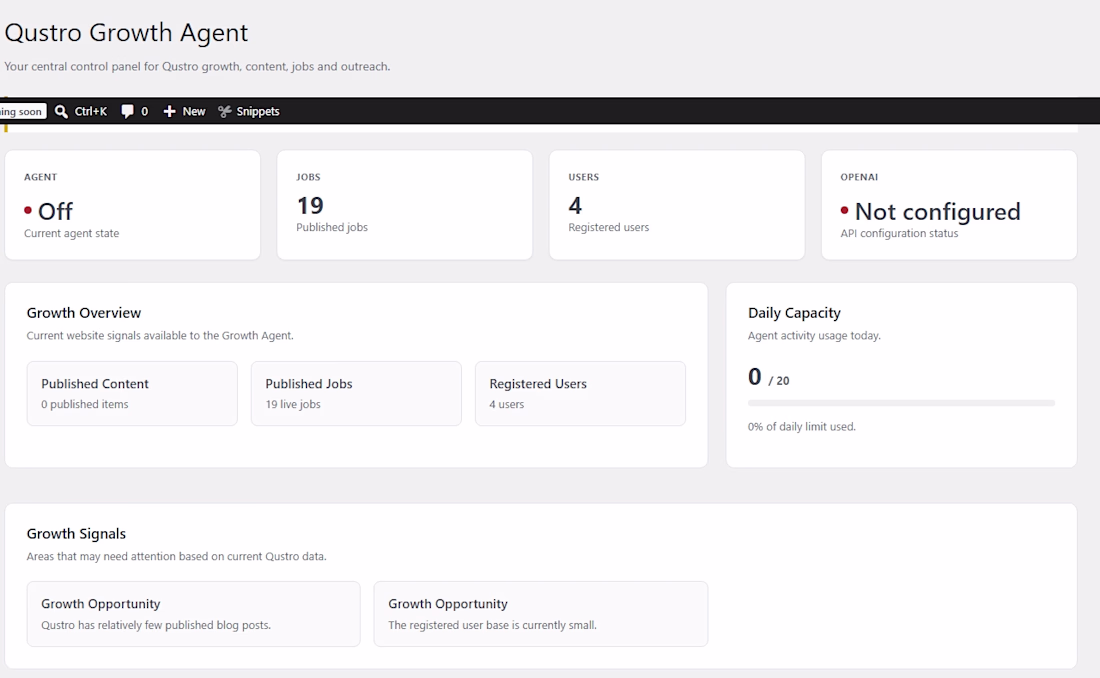Click the 'coming soon' badge
The height and width of the screenshot is (678, 1100).
(22, 112)
